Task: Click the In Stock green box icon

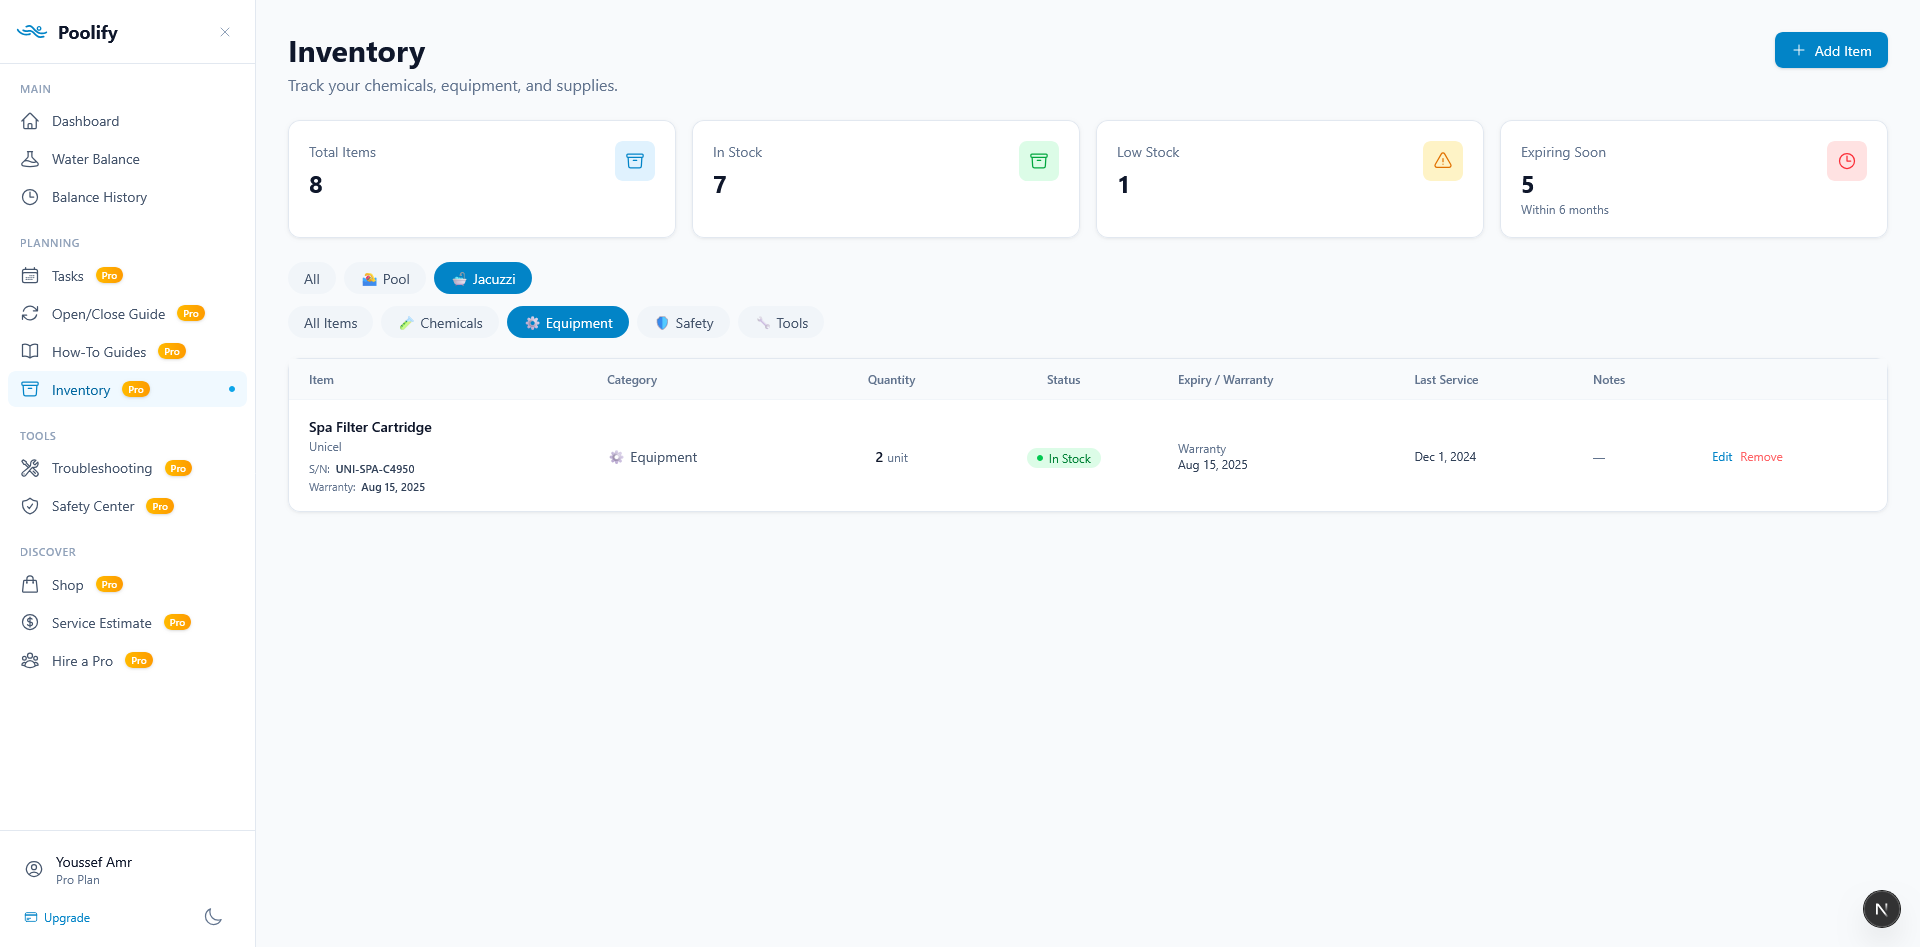Action: click(1039, 161)
